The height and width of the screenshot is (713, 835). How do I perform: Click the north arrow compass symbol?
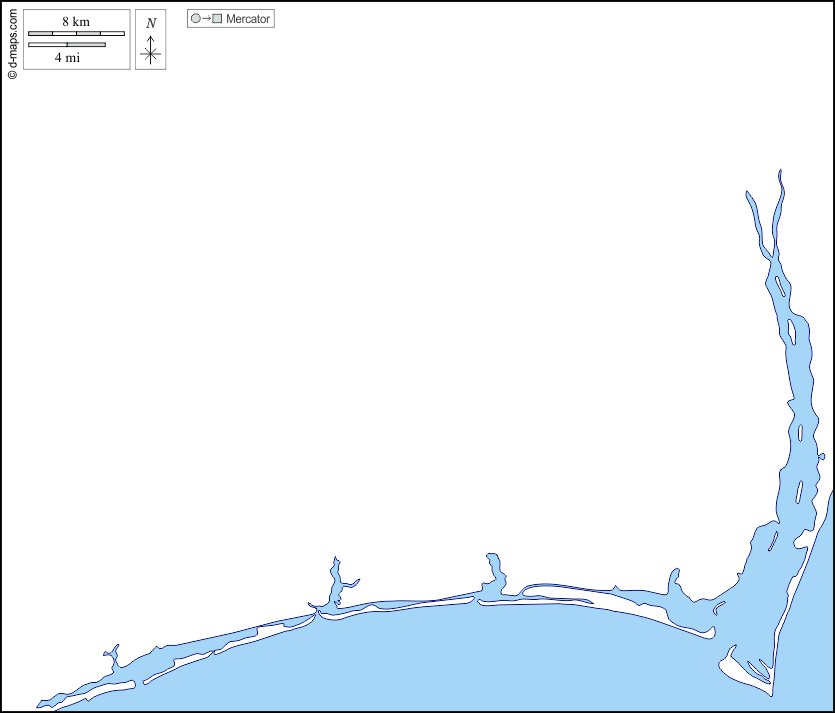pos(151,52)
